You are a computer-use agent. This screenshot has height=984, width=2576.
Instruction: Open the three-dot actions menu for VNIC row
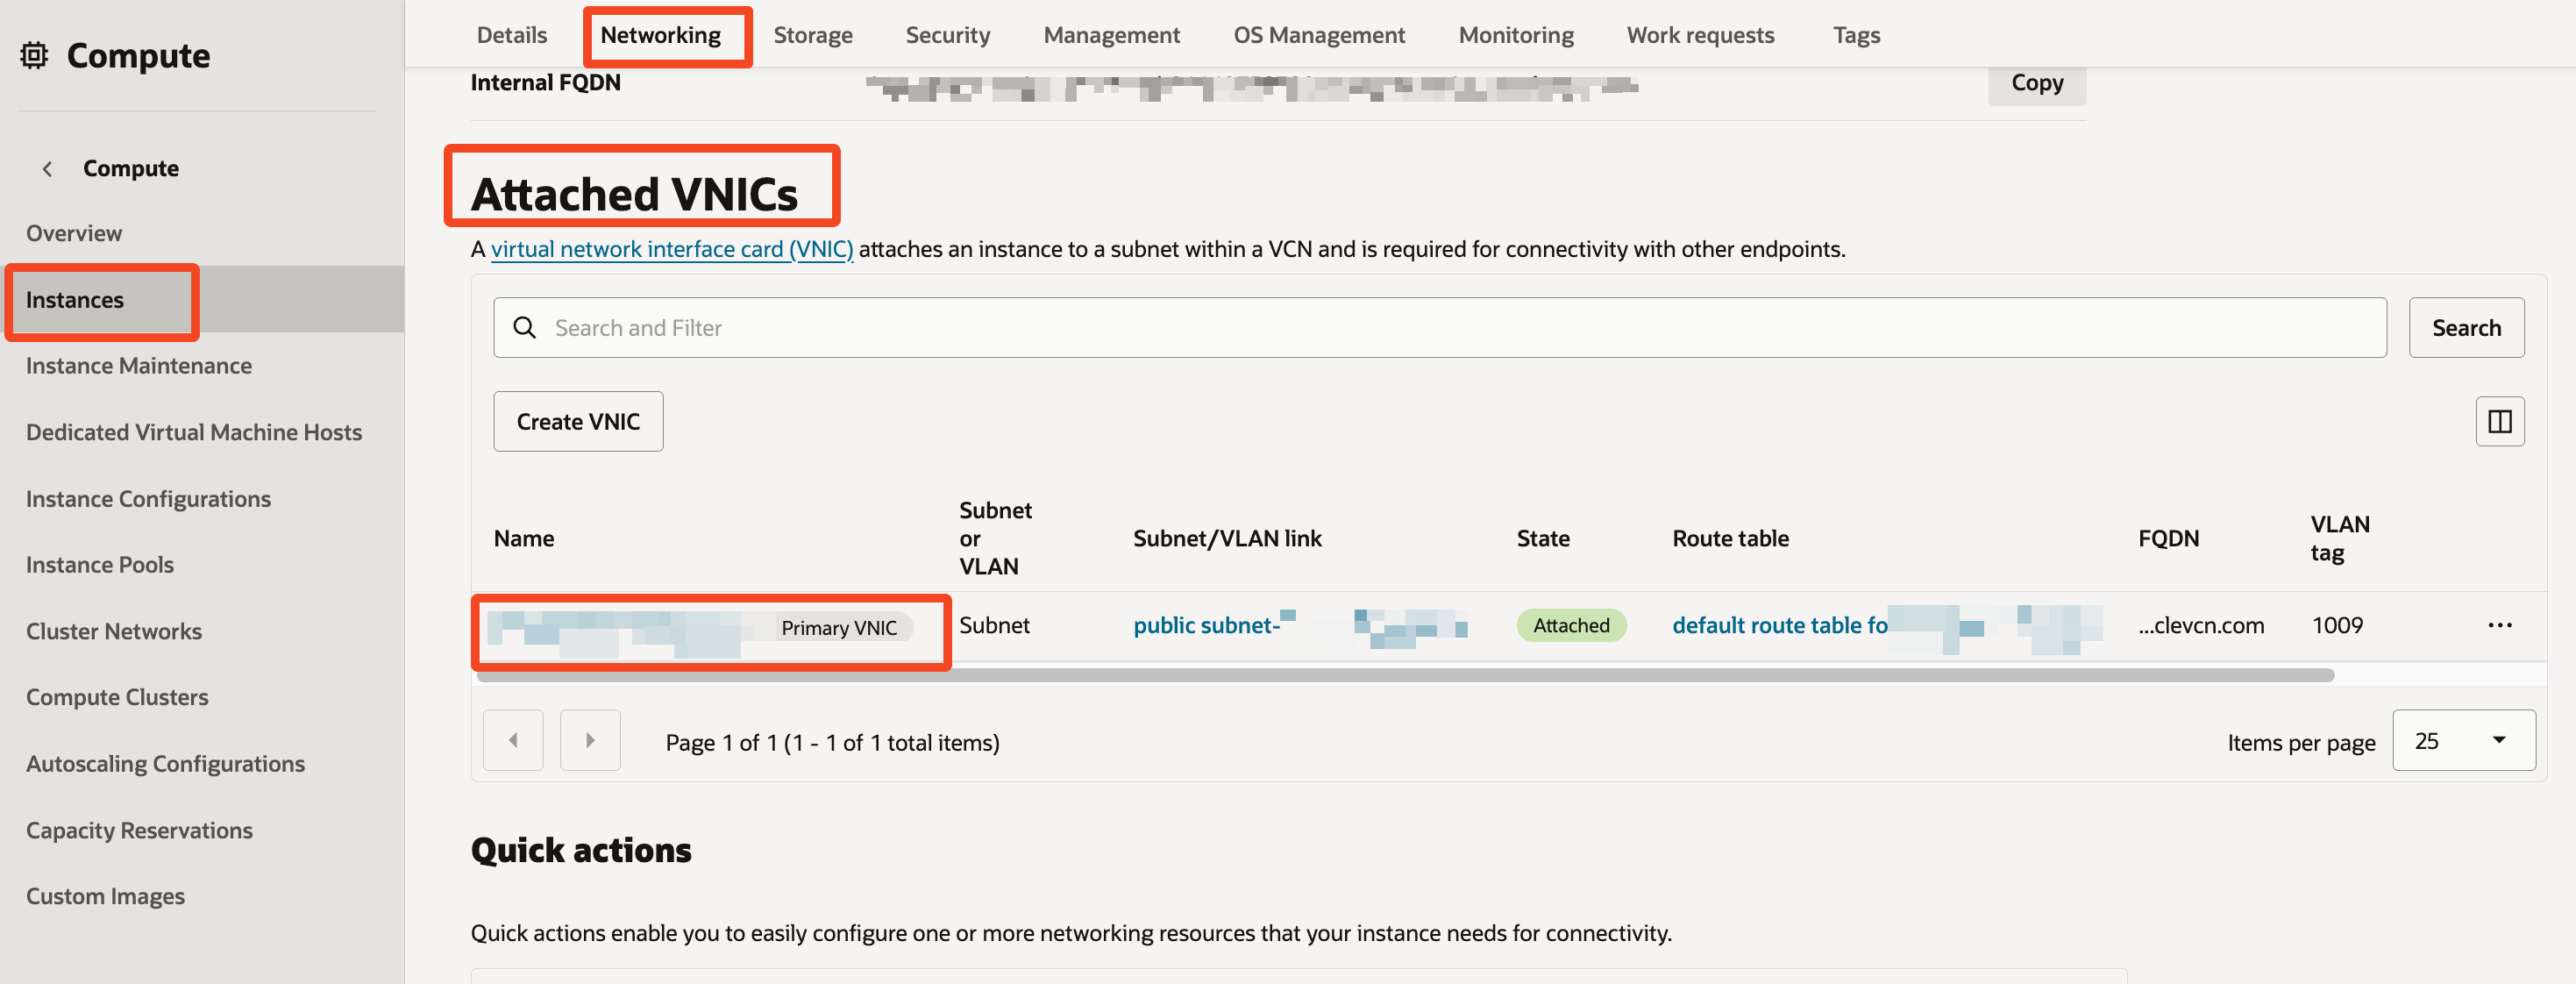click(x=2499, y=626)
